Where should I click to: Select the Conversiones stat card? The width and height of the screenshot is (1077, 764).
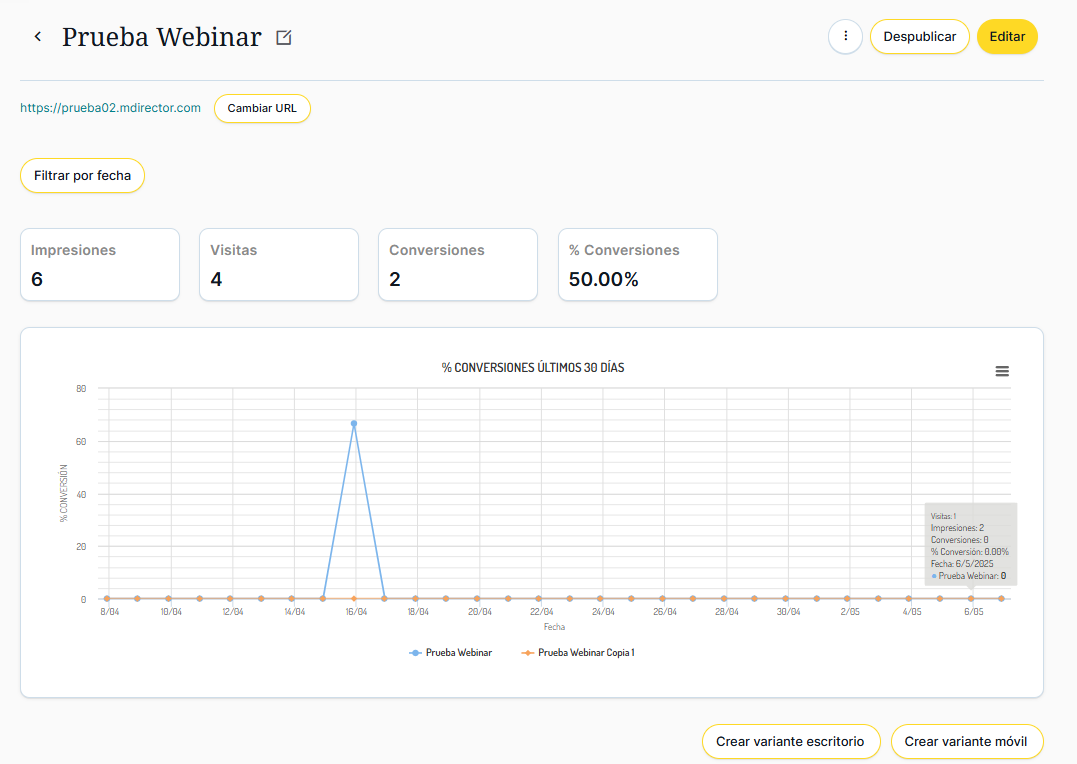pyautogui.click(x=457, y=265)
